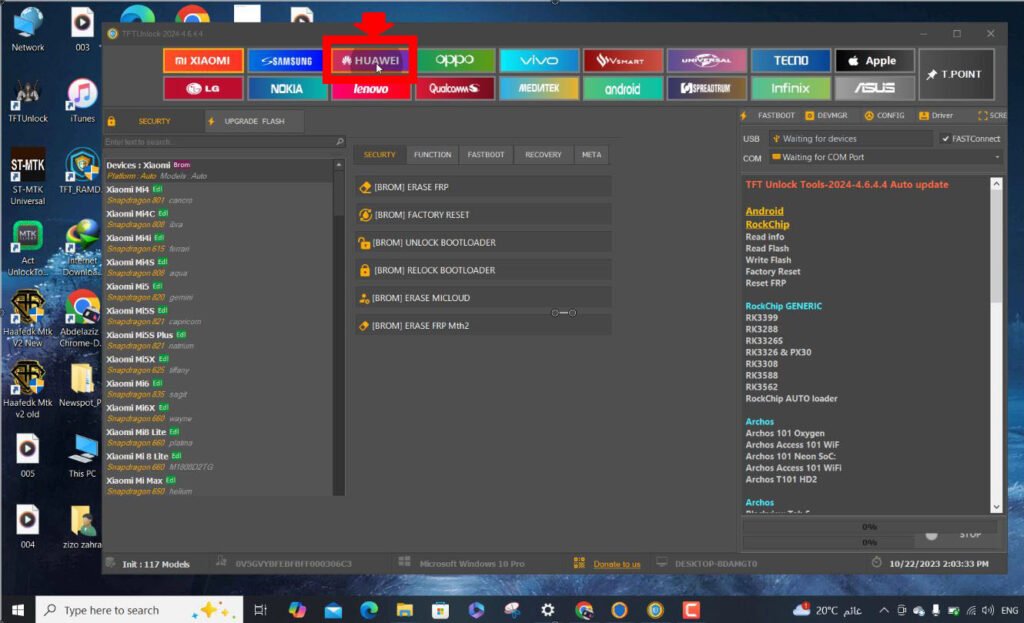Select the ST-MTK Universal desktop shortcut

click(x=27, y=178)
